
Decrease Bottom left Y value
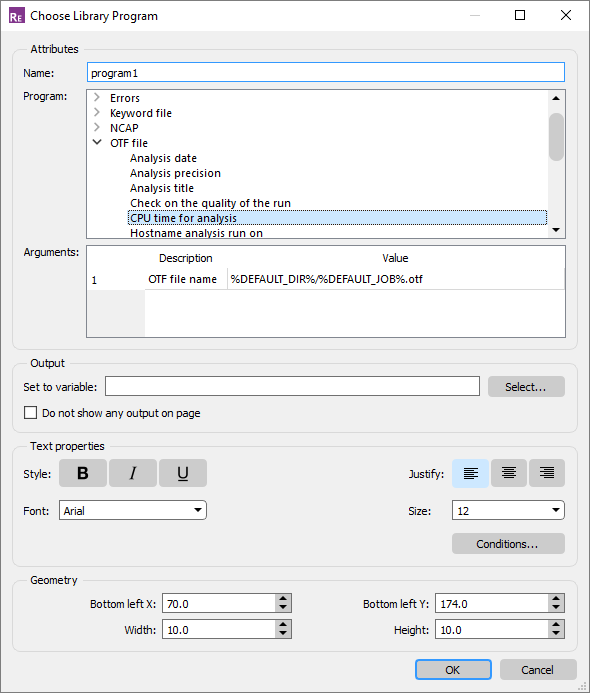pyautogui.click(x=556, y=608)
